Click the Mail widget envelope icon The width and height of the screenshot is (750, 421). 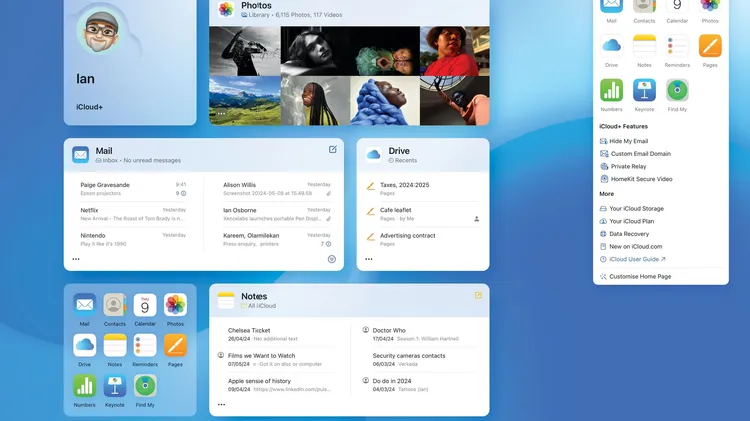click(80, 155)
